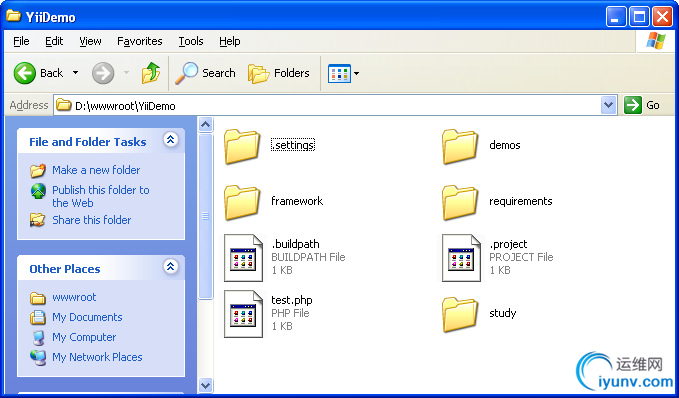Click the greyed Forward arrow button
Viewport: 679px width, 398px height.
103,73
